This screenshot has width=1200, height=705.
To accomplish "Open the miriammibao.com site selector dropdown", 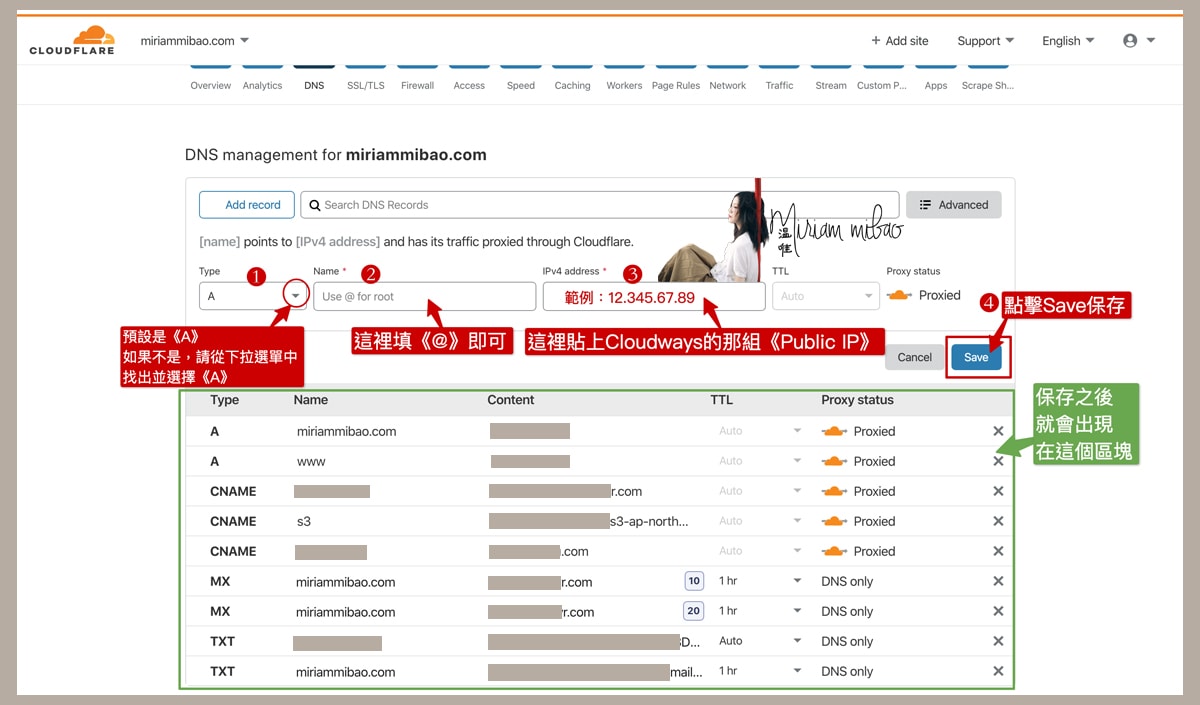I will coord(195,41).
